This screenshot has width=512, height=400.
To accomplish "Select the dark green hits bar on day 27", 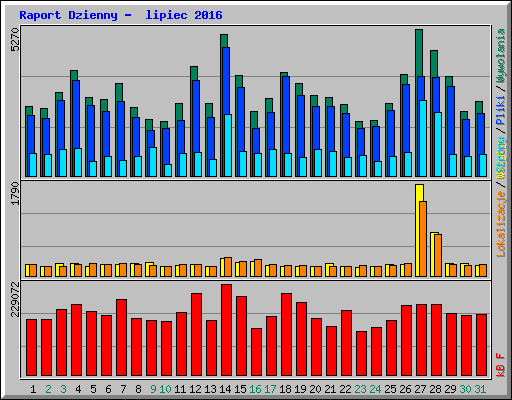I will (x=419, y=53).
